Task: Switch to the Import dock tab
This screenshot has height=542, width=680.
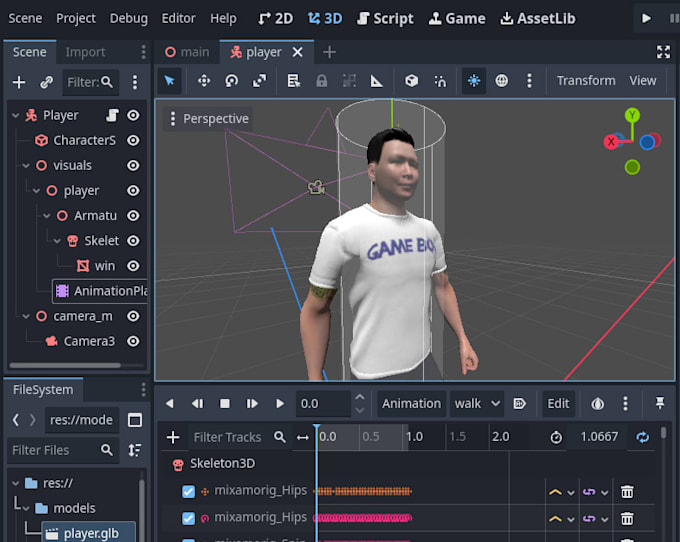Action: (x=85, y=52)
